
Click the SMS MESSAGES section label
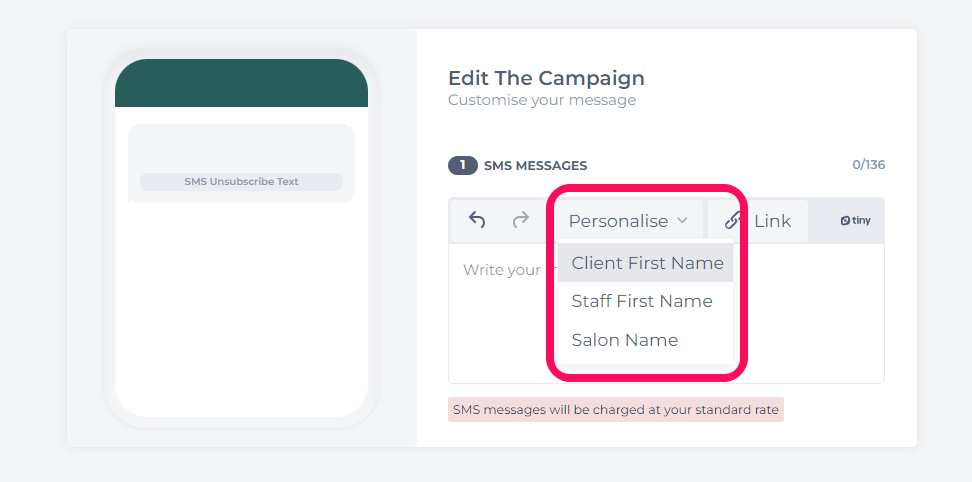click(536, 165)
